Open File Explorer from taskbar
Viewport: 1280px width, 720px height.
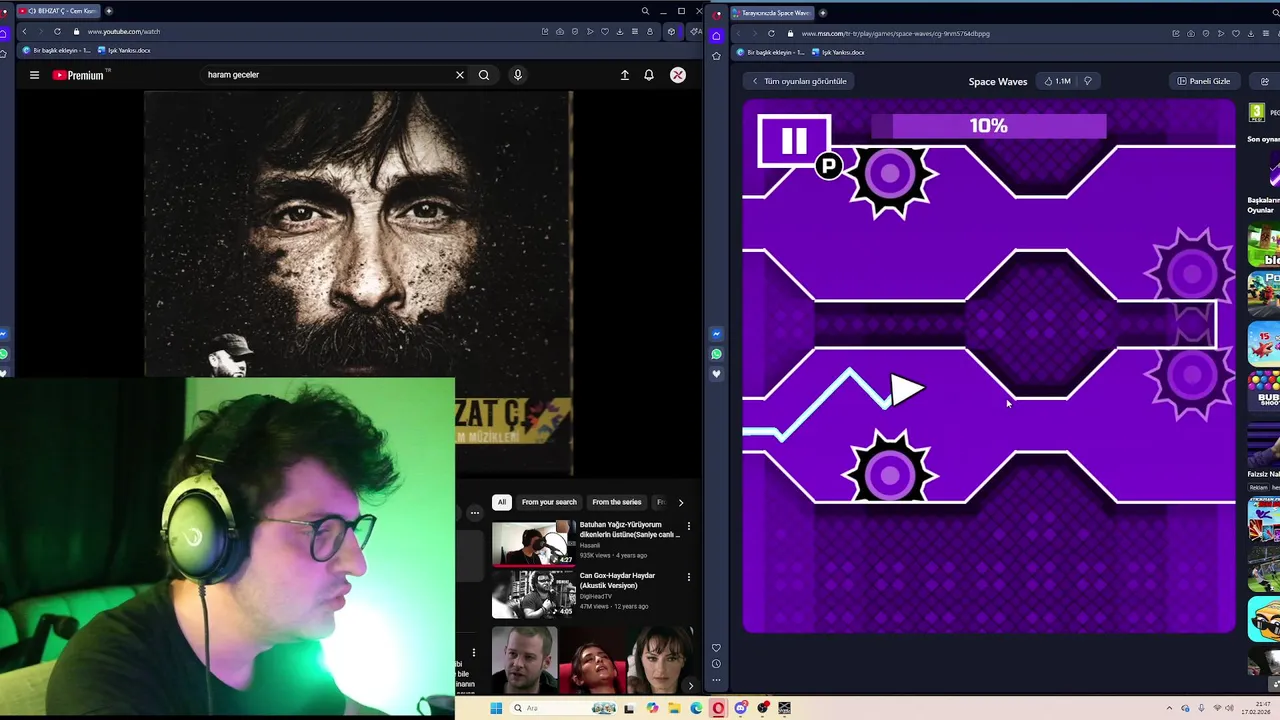pyautogui.click(x=675, y=708)
